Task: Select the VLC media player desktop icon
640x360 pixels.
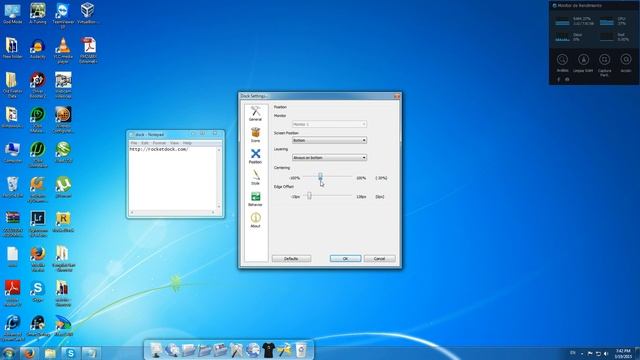Action: pos(63,51)
